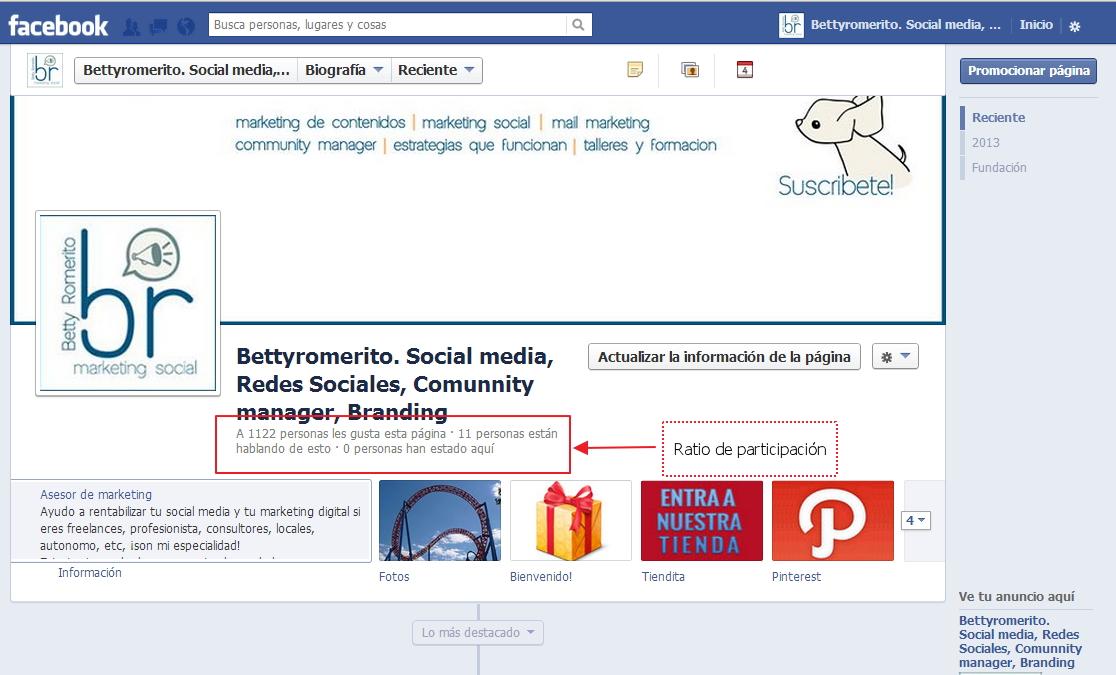1116x675 pixels.
Task: Click the search magnifier button
Action: click(578, 25)
